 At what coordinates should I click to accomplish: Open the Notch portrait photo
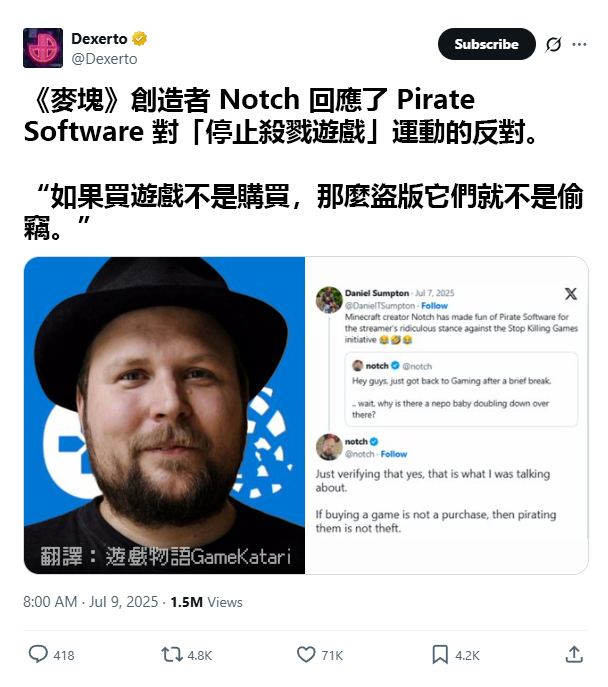164,415
